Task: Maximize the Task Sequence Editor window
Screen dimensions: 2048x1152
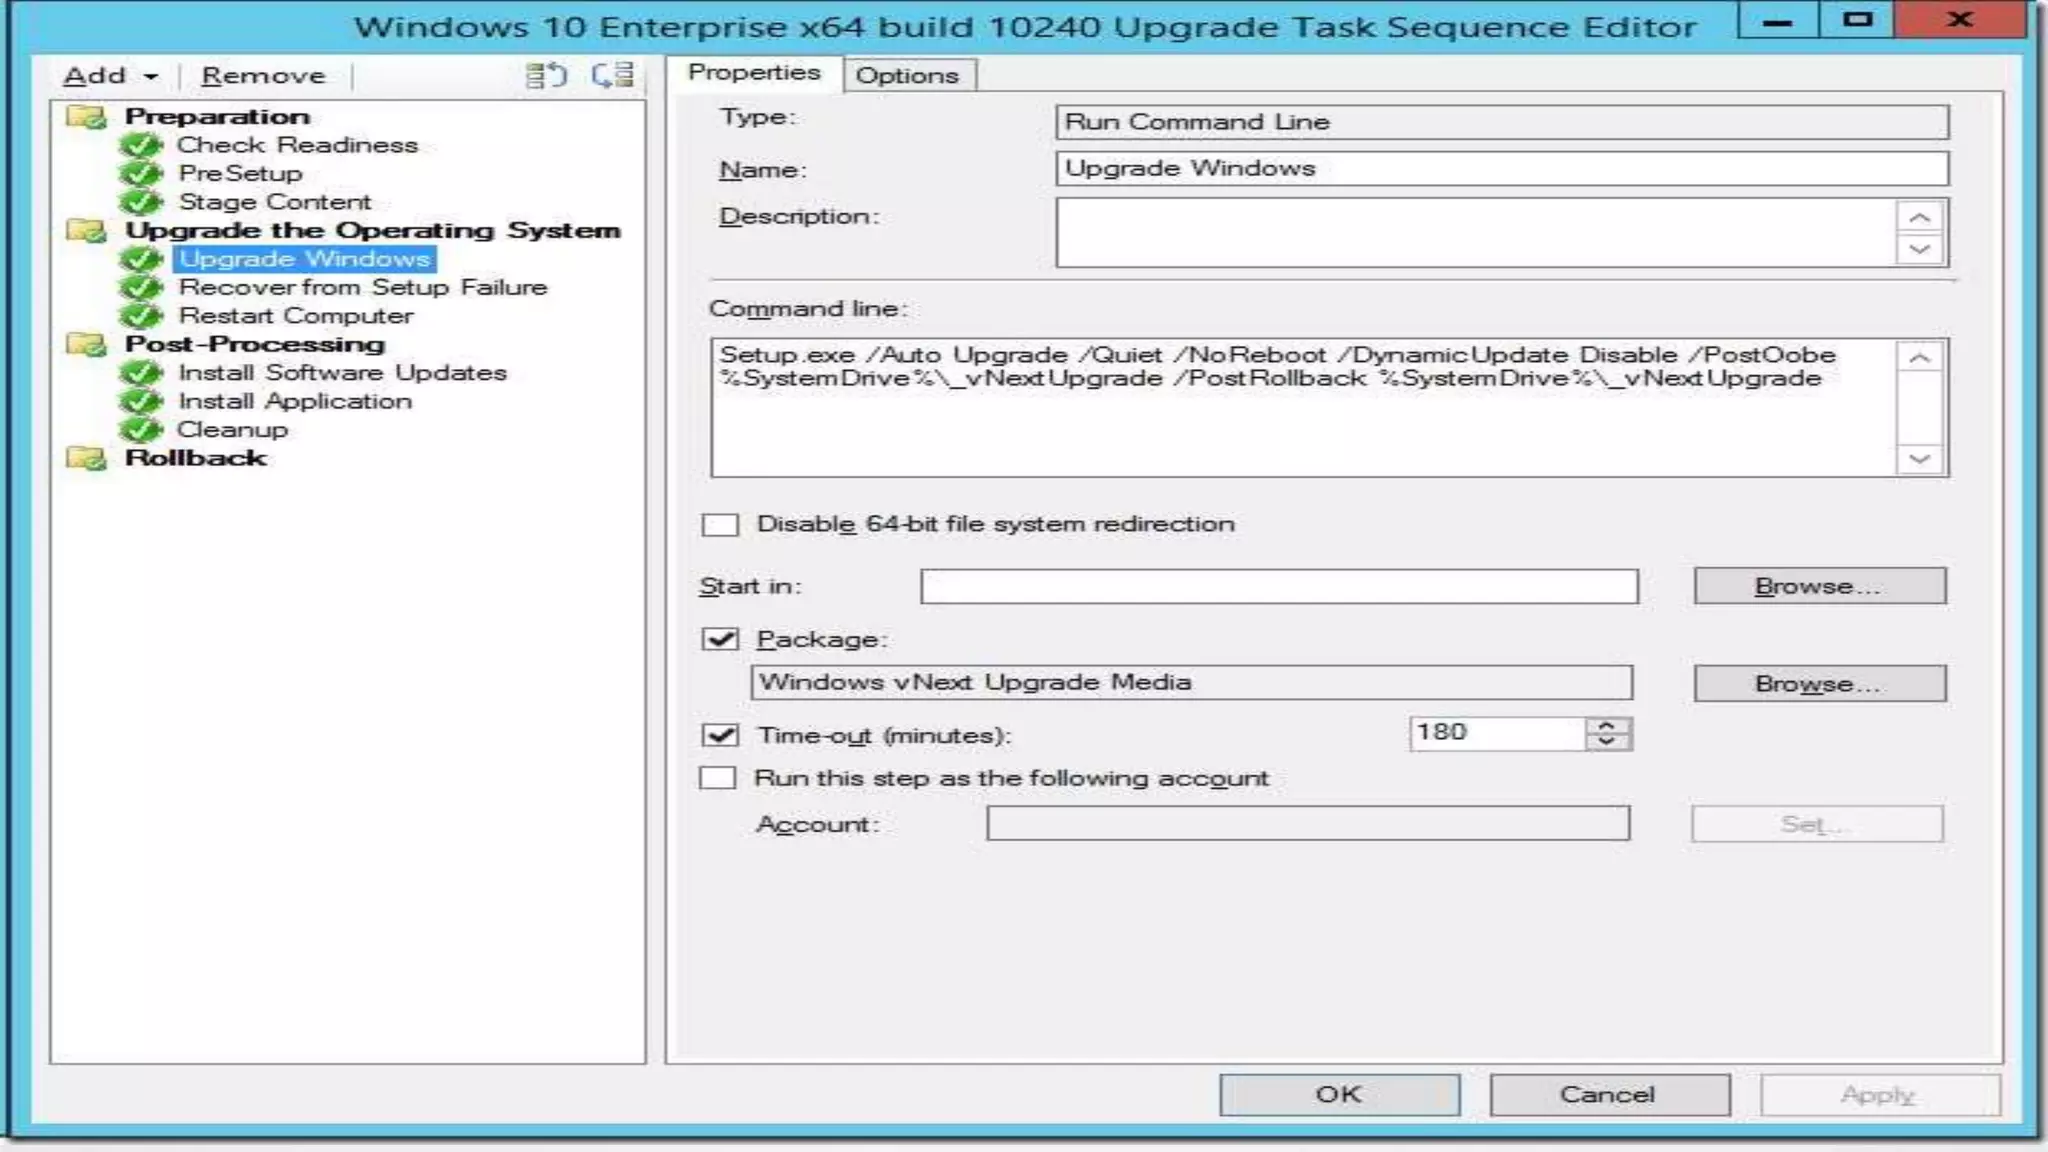Action: point(1856,20)
